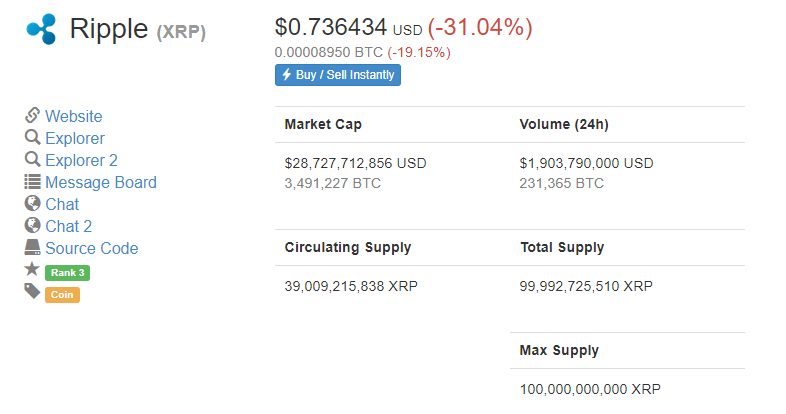The width and height of the screenshot is (786, 414).
Task: Click the list icon beside Message Board
Action: [32, 181]
